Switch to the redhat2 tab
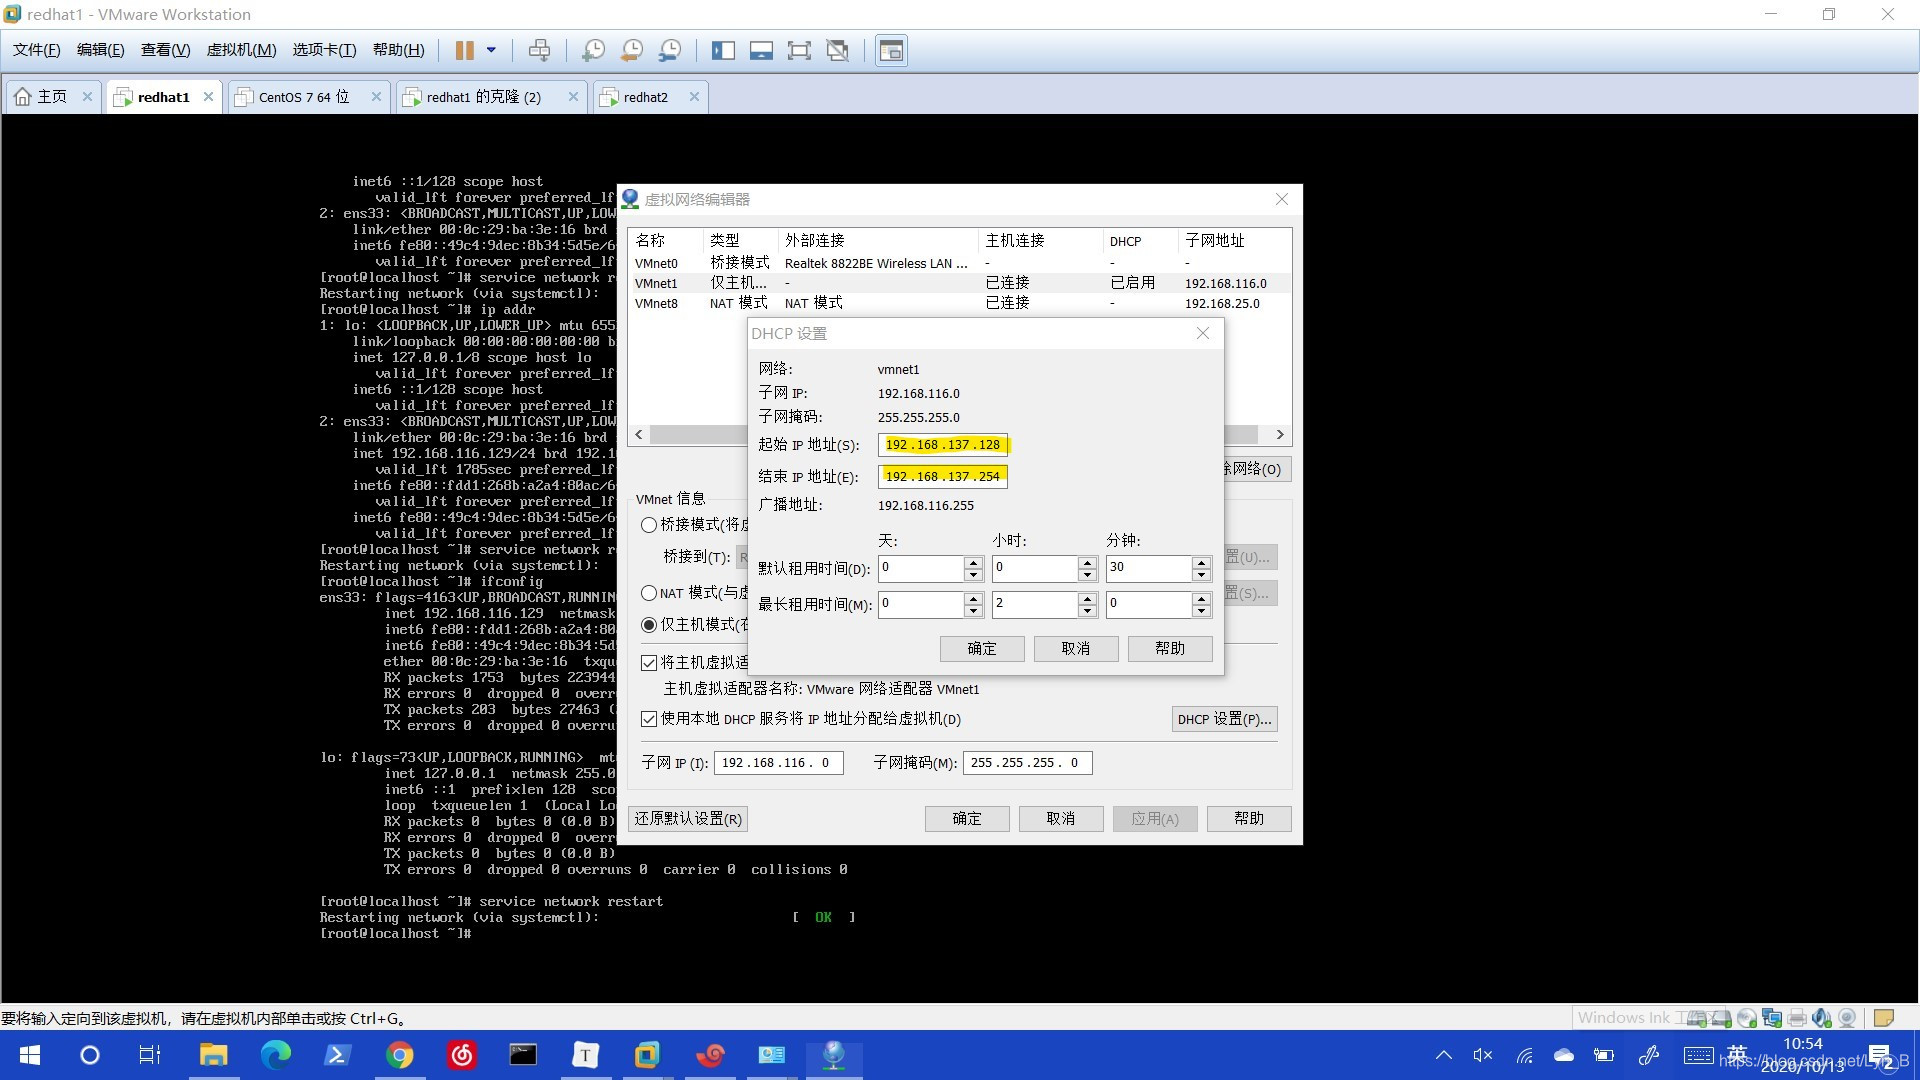Image resolution: width=1920 pixels, height=1080 pixels. [645, 97]
